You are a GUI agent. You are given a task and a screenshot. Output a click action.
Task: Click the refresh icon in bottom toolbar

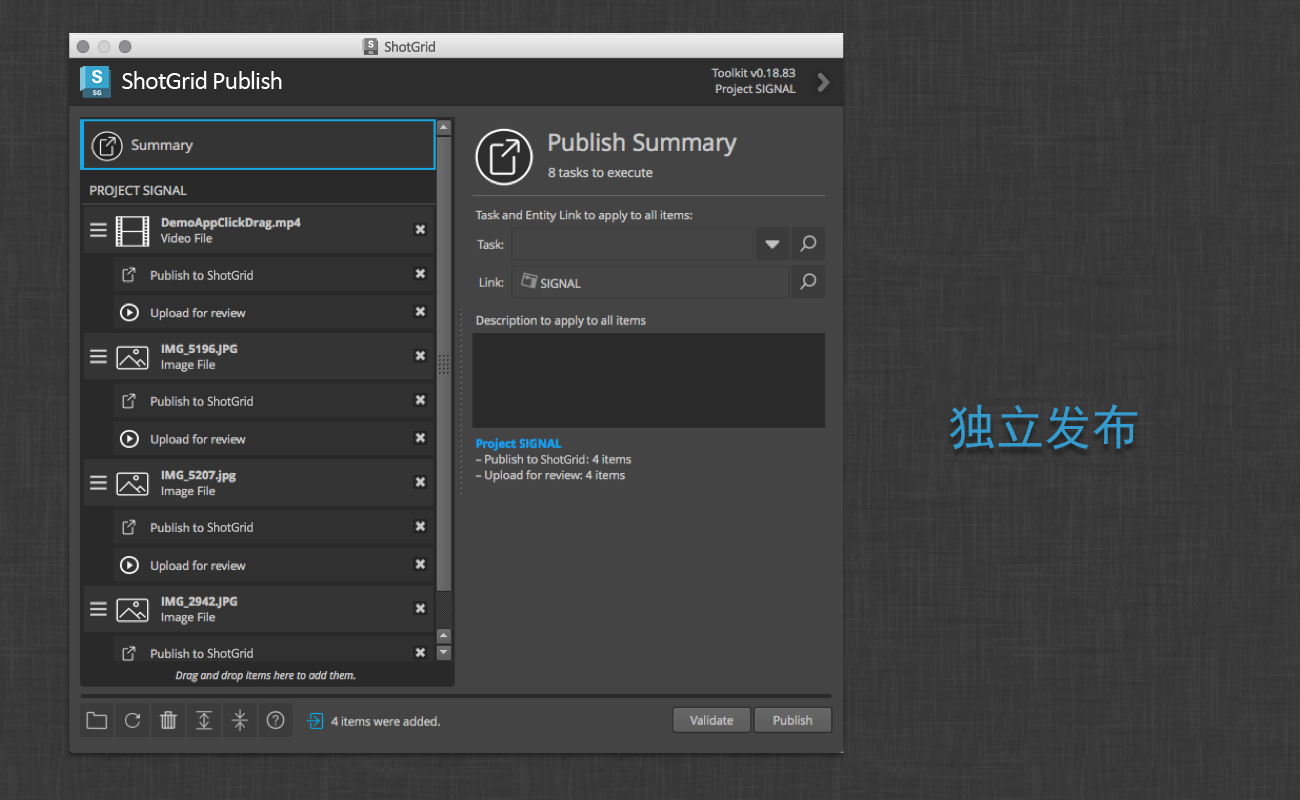pyautogui.click(x=132, y=720)
